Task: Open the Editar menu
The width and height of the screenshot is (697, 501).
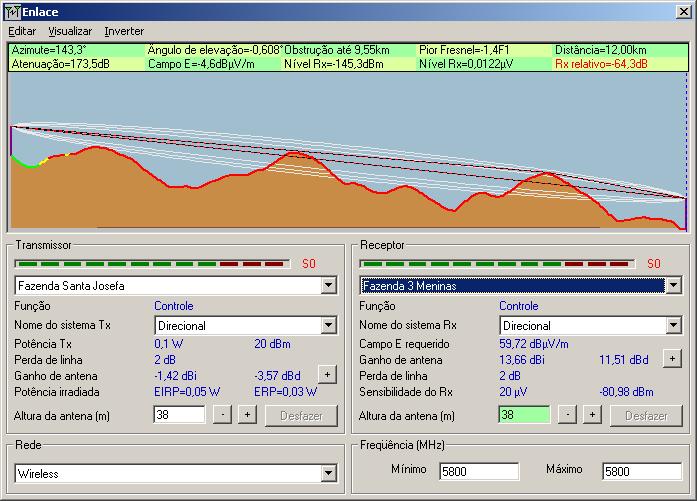Action: coord(22,32)
